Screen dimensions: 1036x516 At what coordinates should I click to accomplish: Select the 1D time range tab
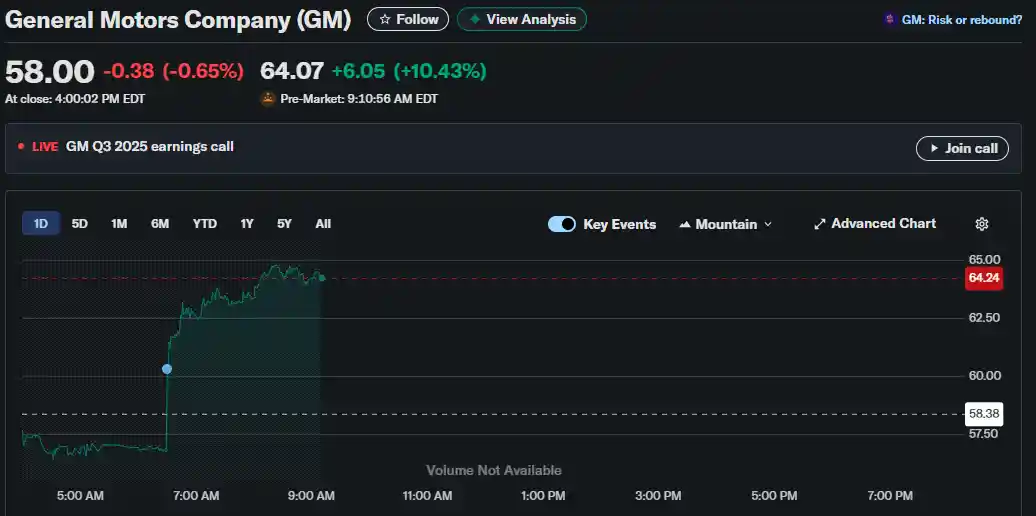[41, 224]
